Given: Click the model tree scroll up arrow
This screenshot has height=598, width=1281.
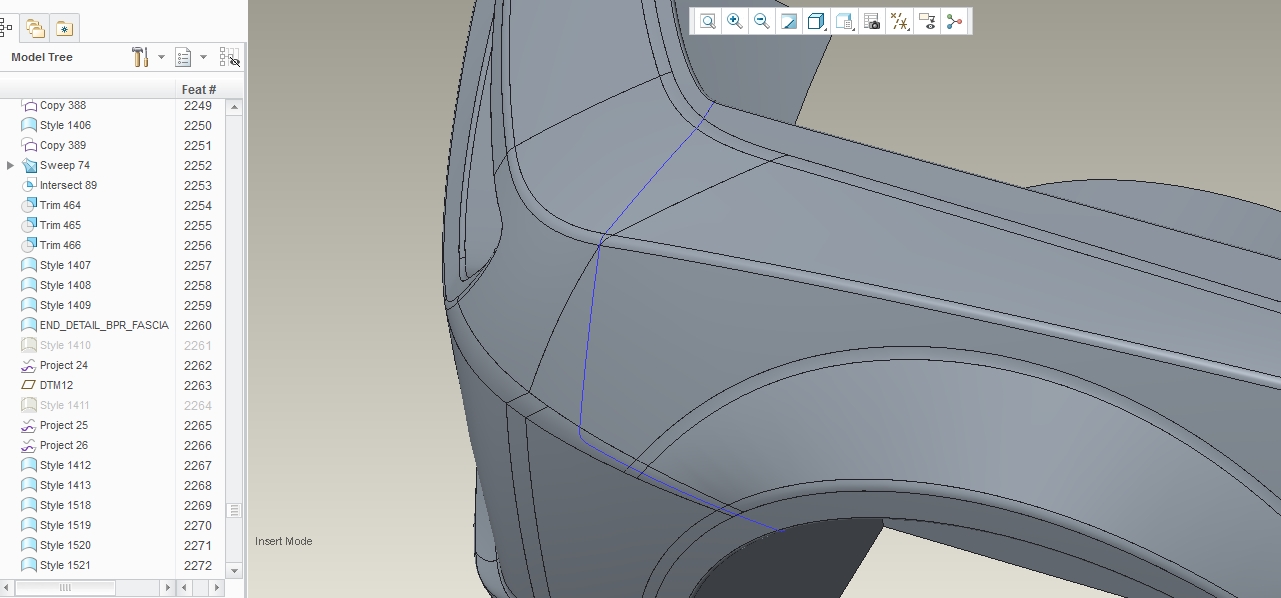Looking at the screenshot, I should pos(234,106).
